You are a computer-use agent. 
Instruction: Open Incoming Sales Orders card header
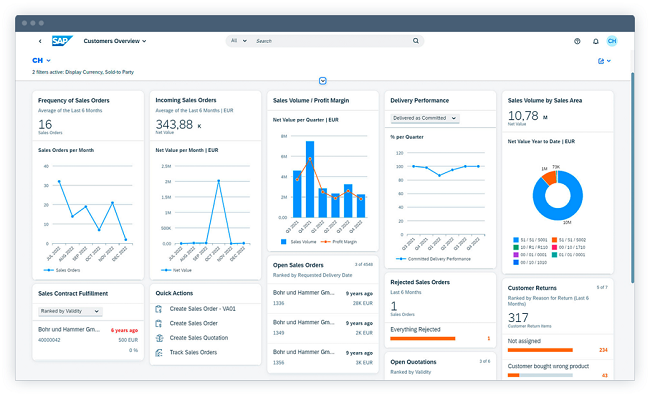click(x=205, y=116)
